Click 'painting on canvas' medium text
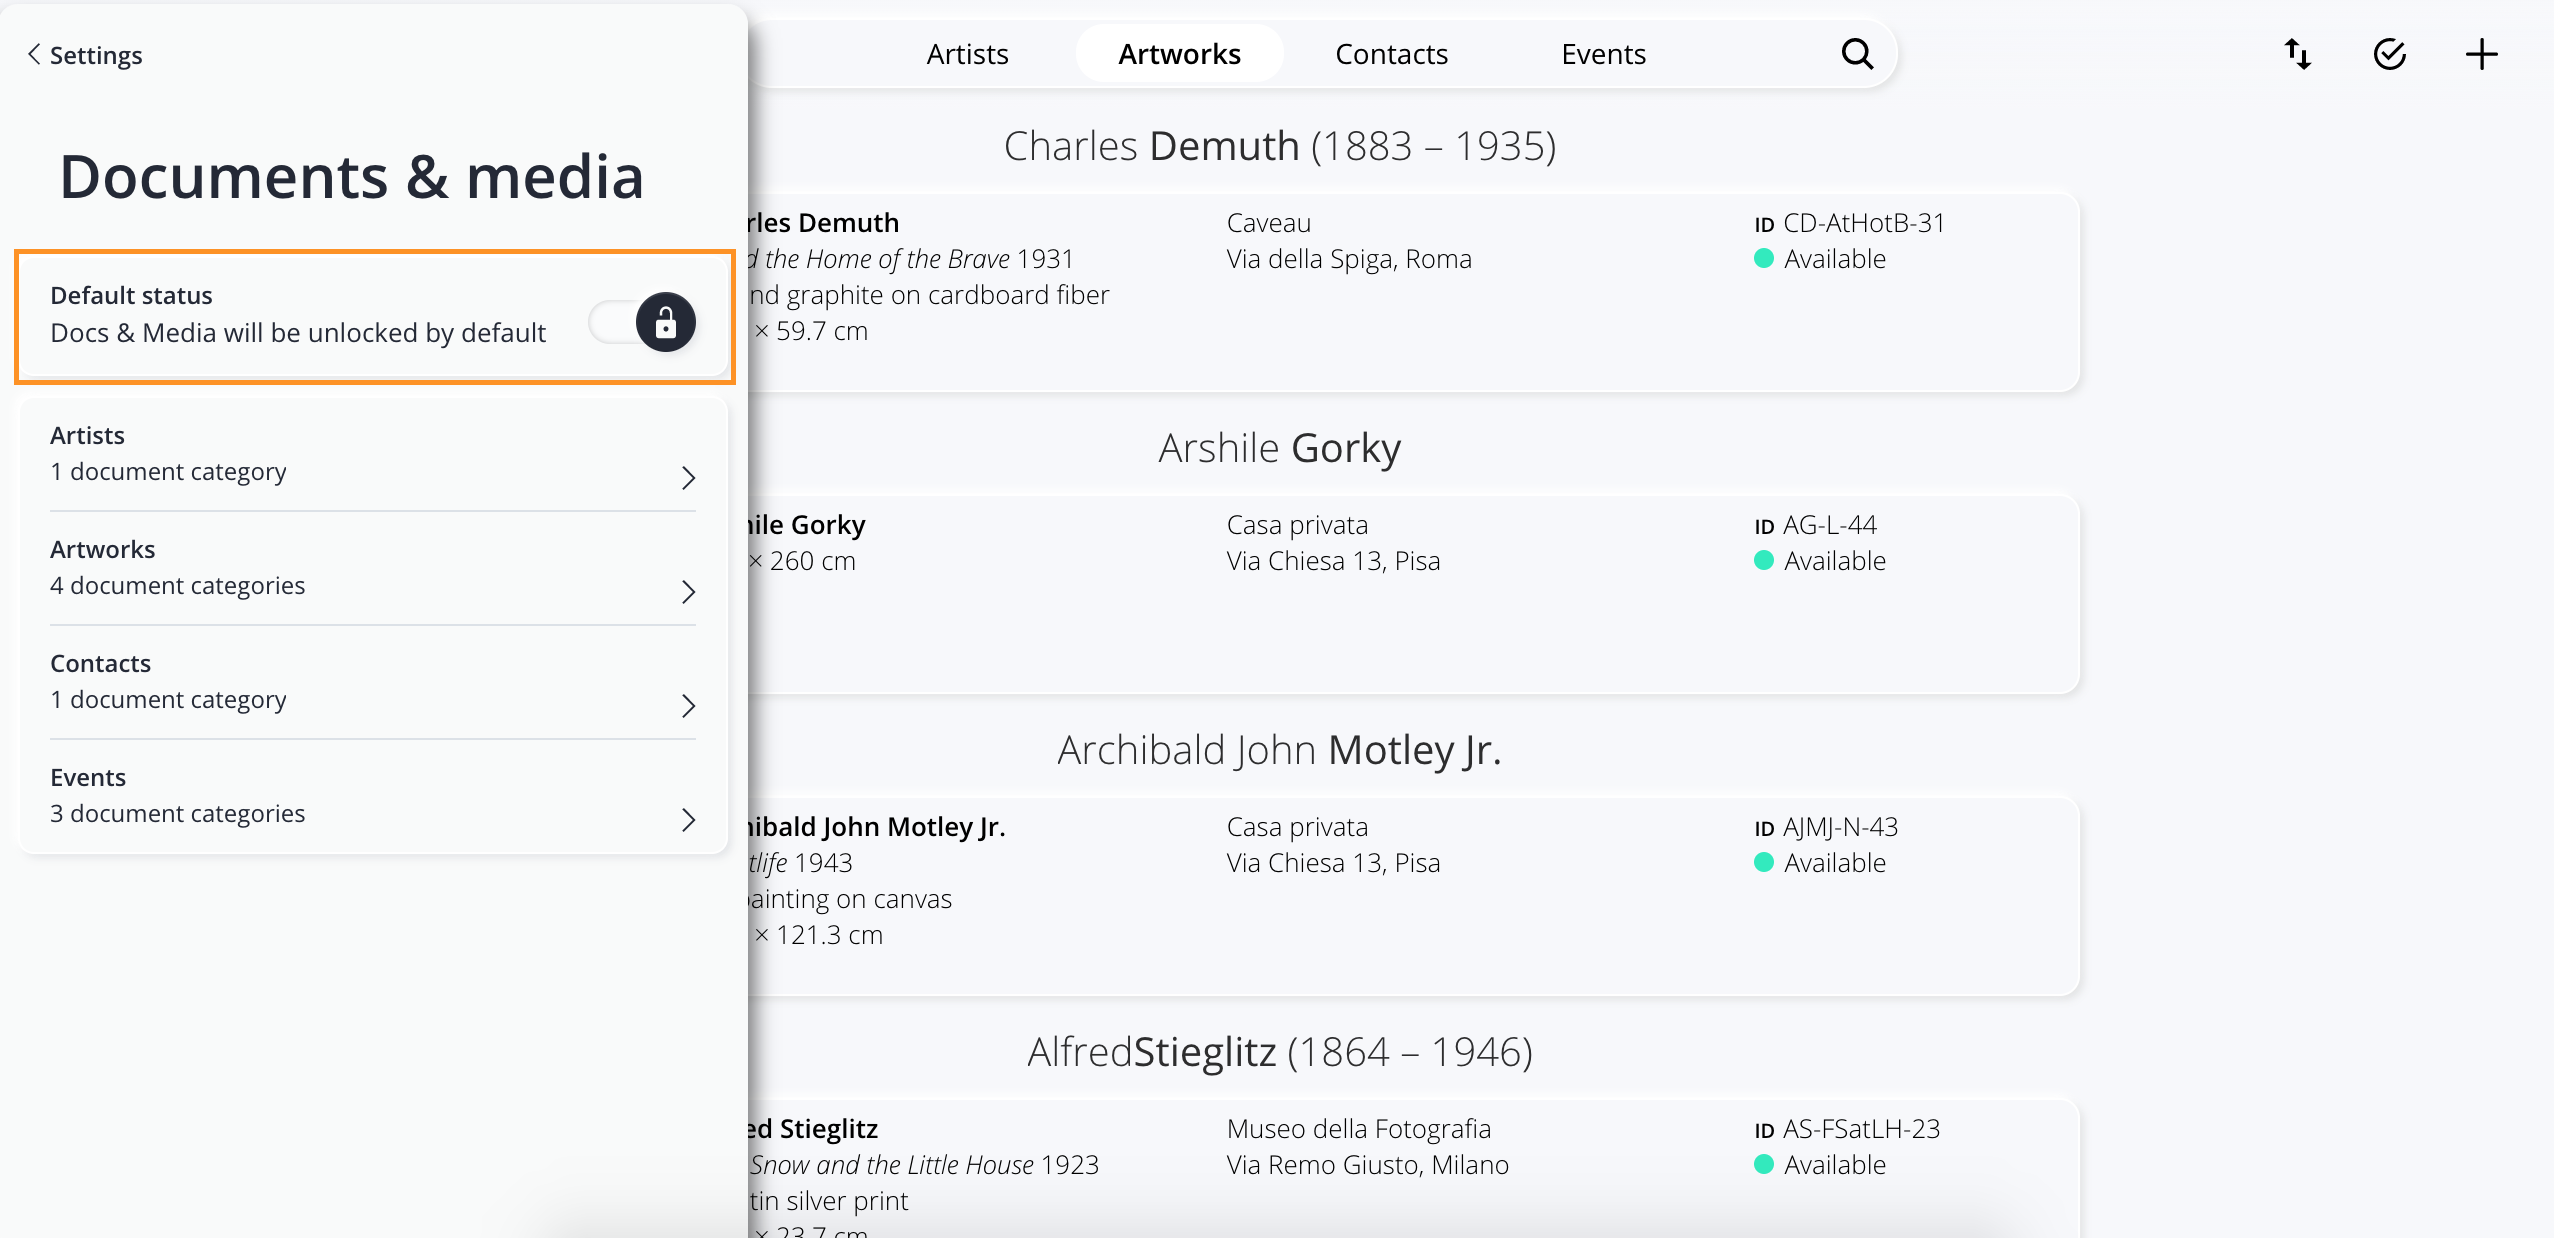This screenshot has width=2554, height=1238. coord(850,899)
